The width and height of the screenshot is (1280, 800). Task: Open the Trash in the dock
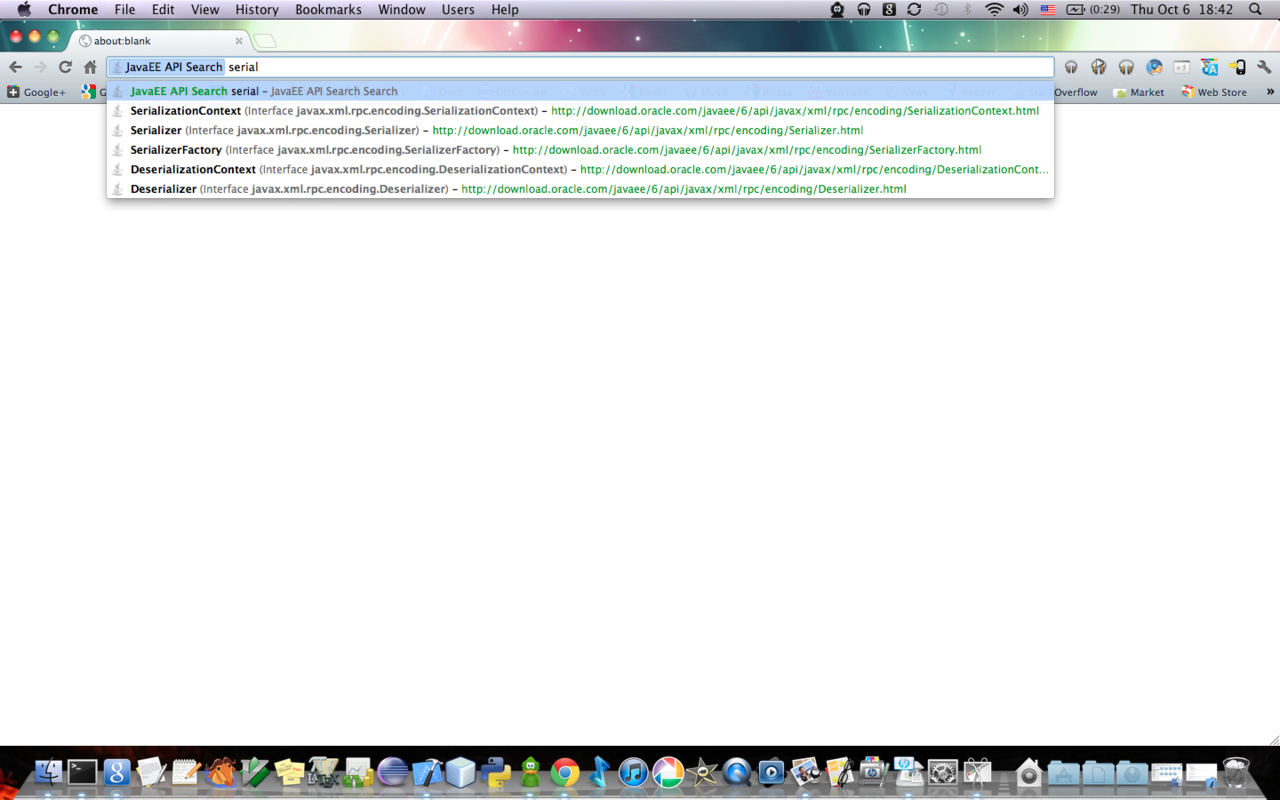coord(1236,772)
